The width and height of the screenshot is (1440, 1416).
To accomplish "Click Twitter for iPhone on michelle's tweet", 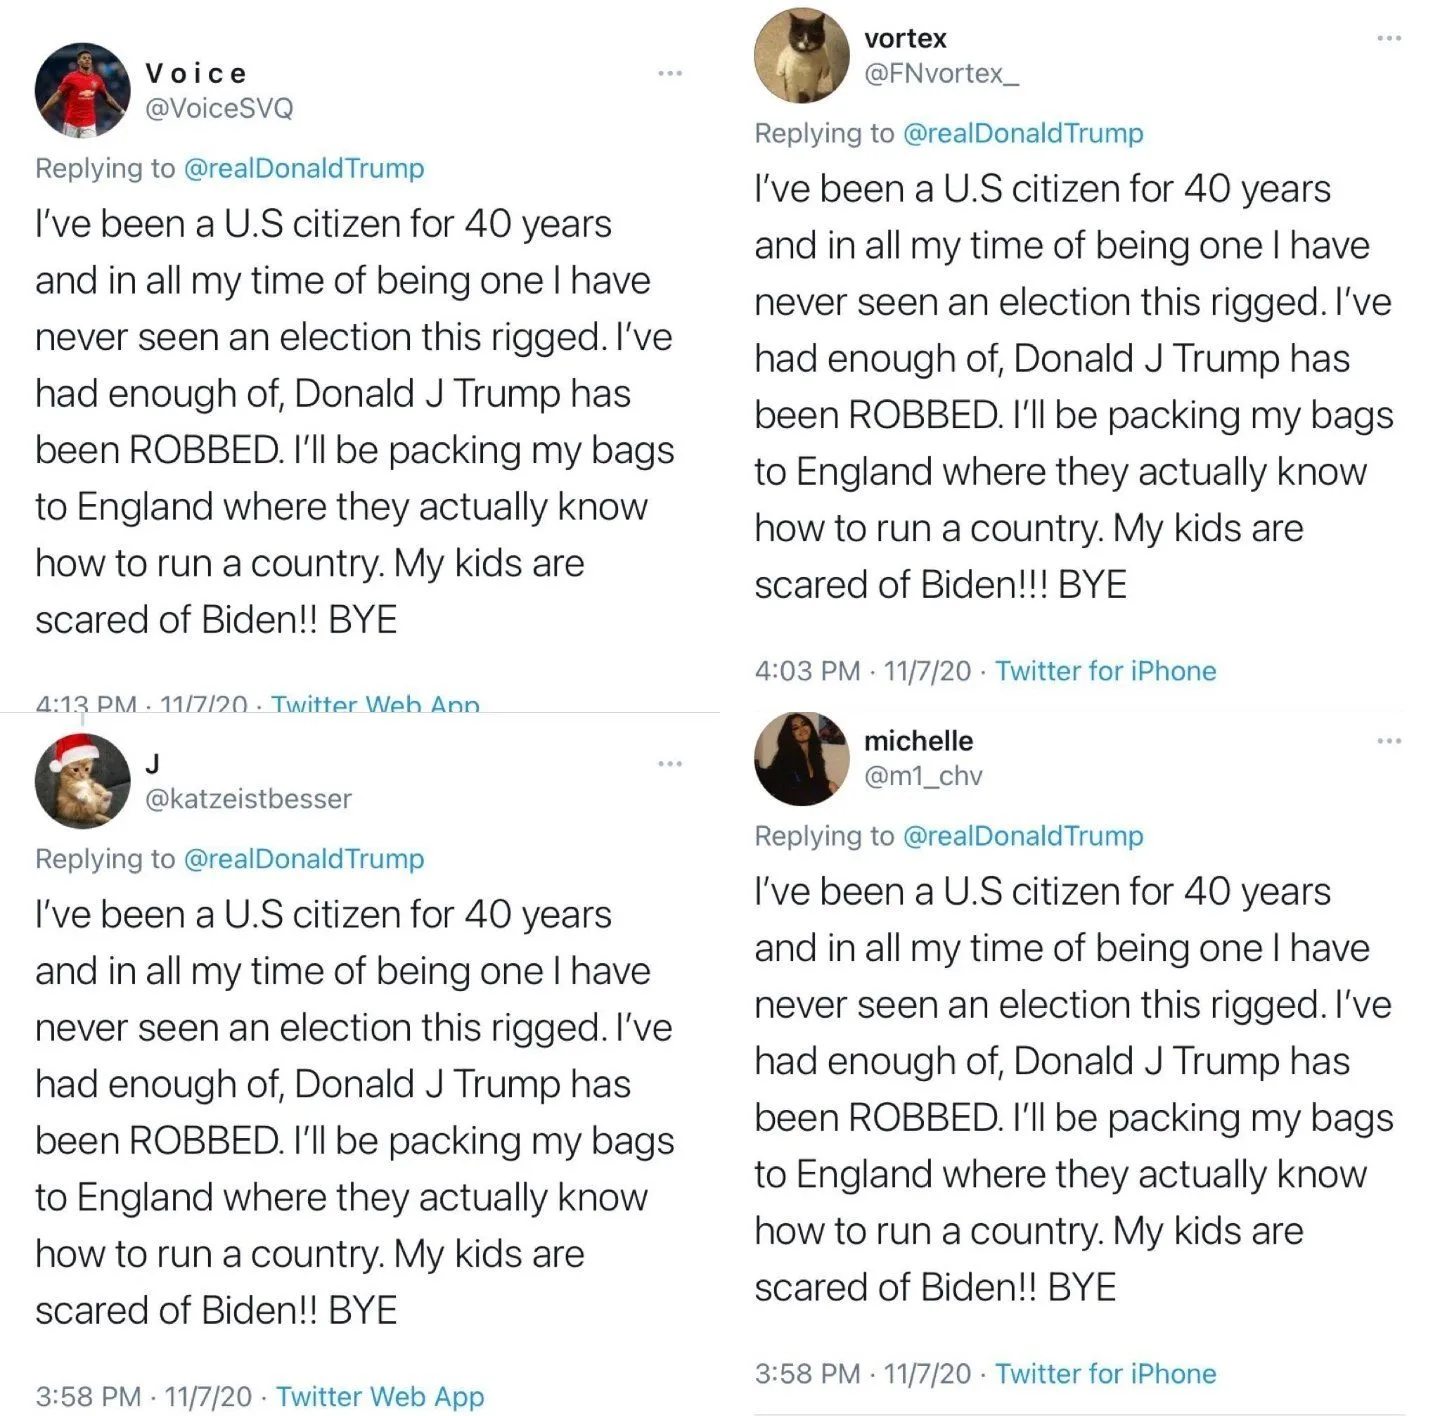I will (1105, 1374).
